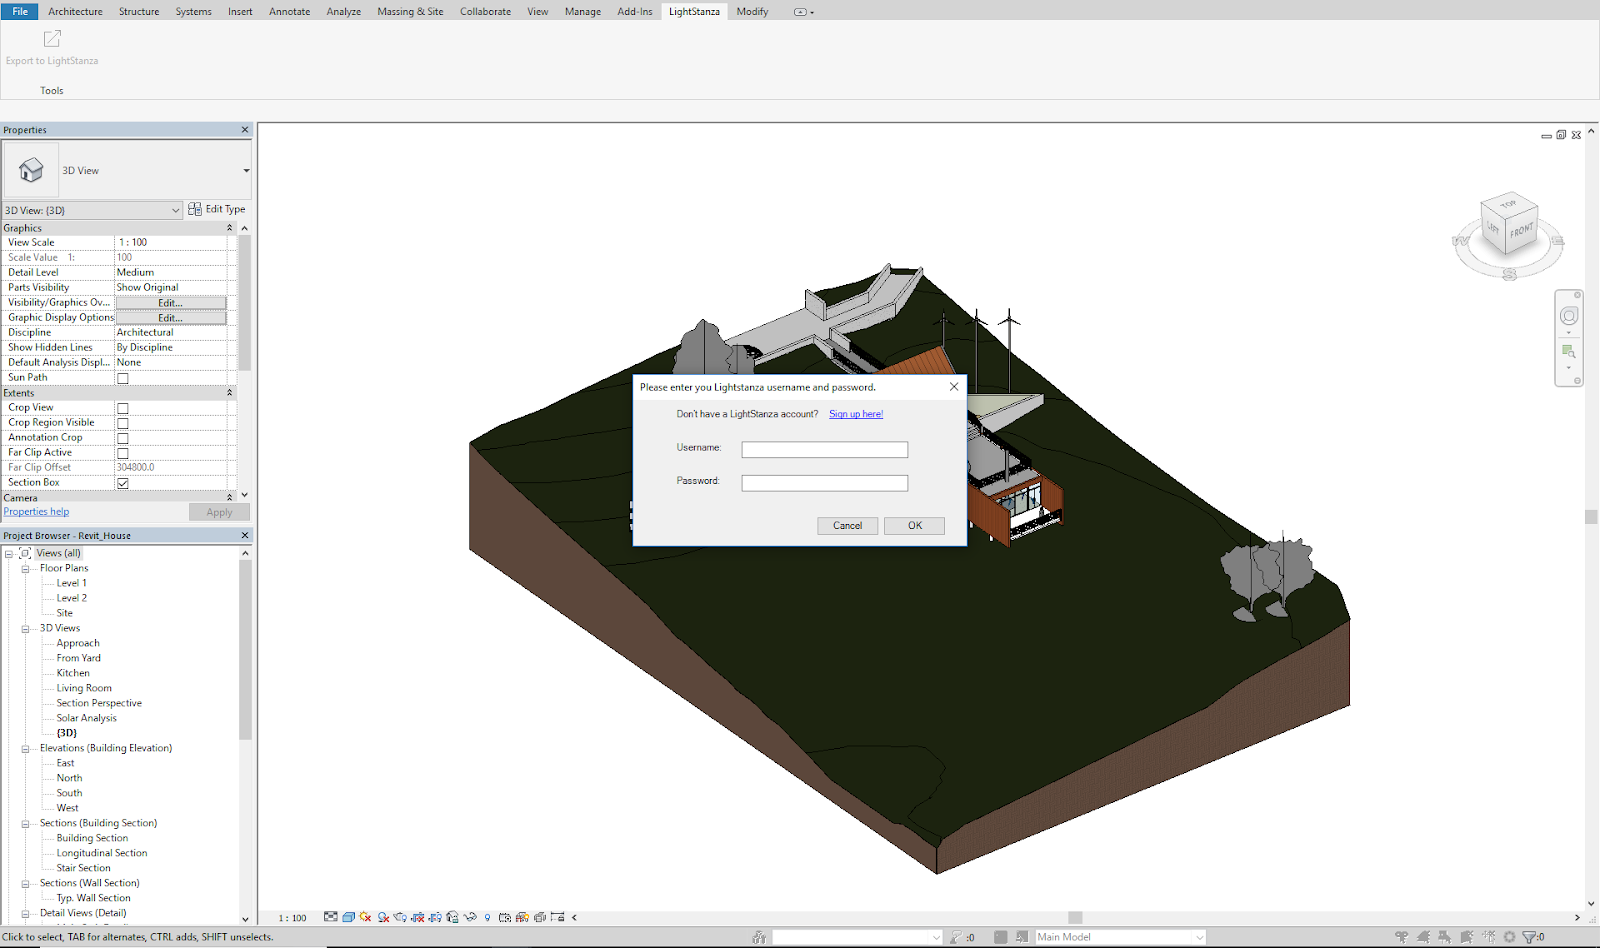Open the File menu
The image size is (1600, 948).
(x=20, y=11)
